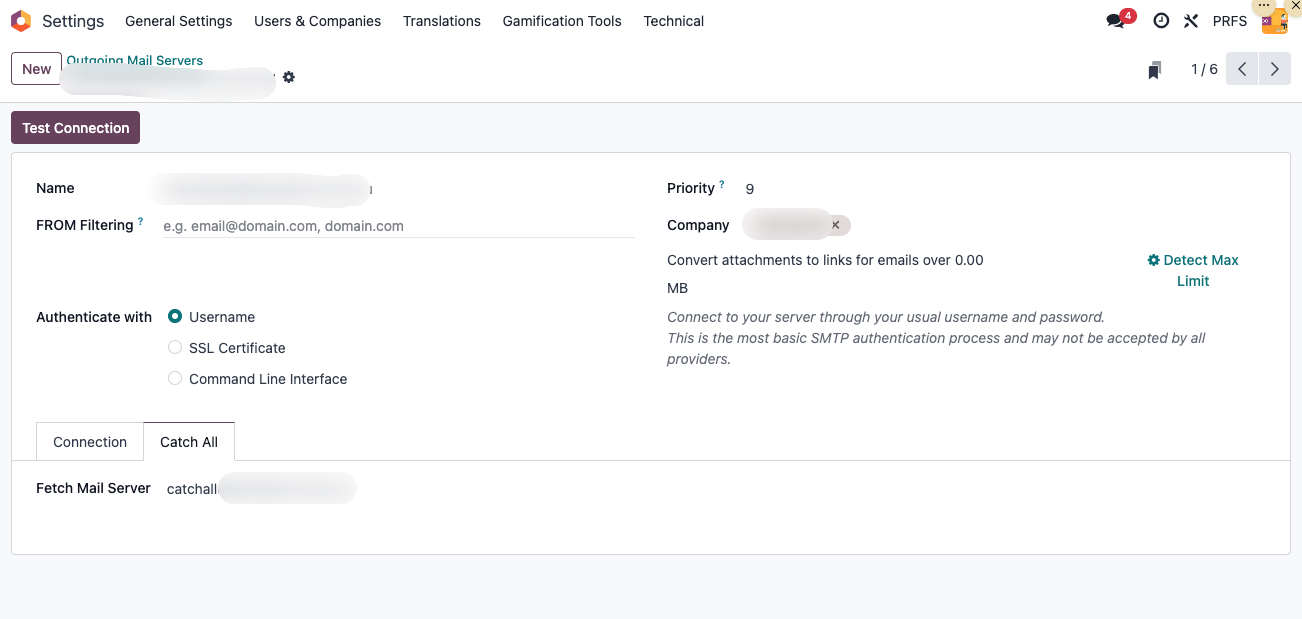Go to the next record arrow

coord(1274,69)
